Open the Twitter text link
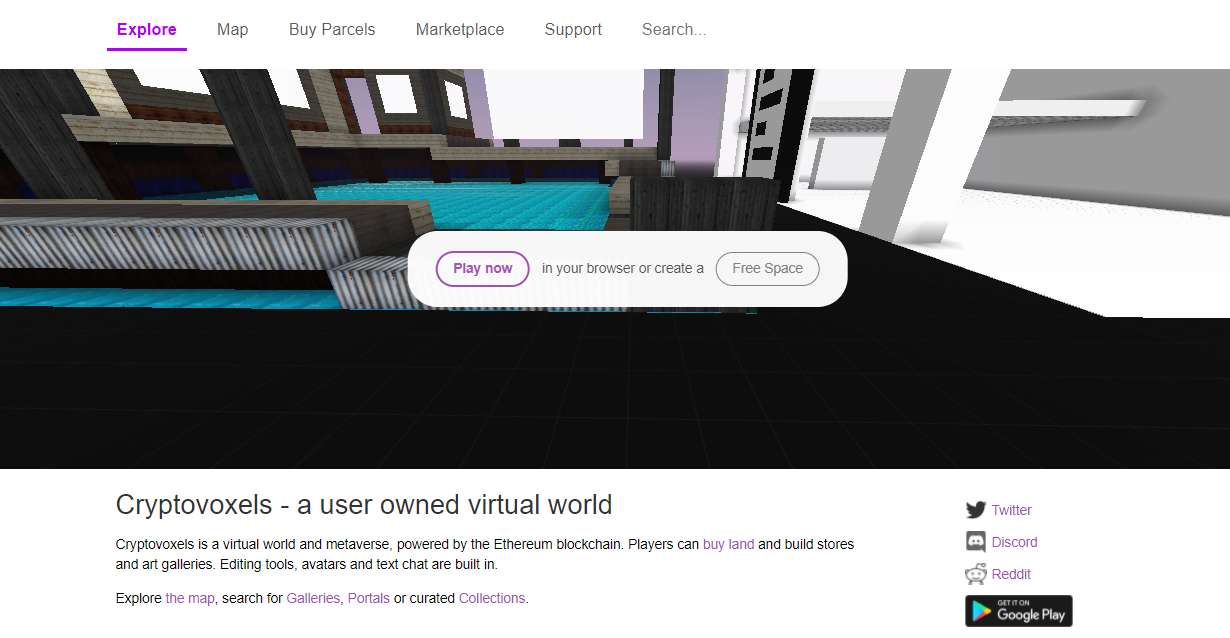 click(1011, 510)
